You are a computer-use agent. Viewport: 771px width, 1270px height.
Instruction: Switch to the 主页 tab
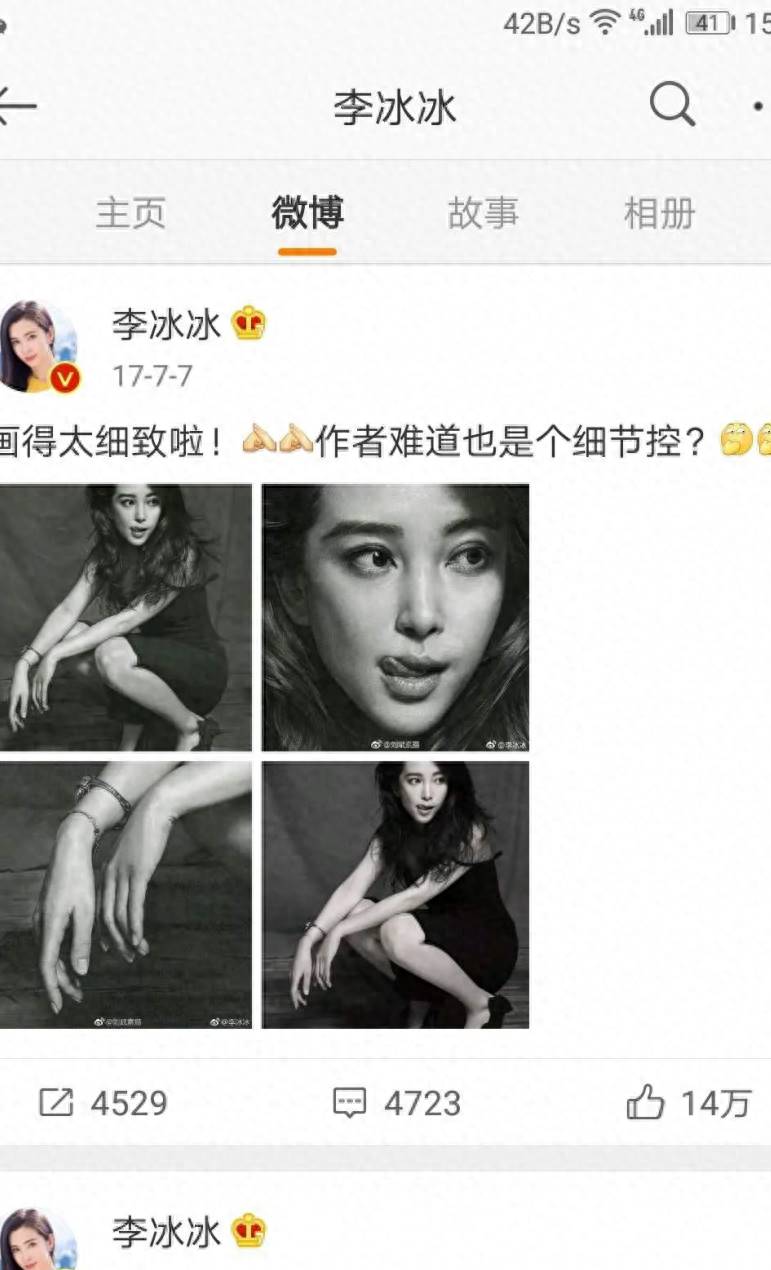(x=130, y=213)
